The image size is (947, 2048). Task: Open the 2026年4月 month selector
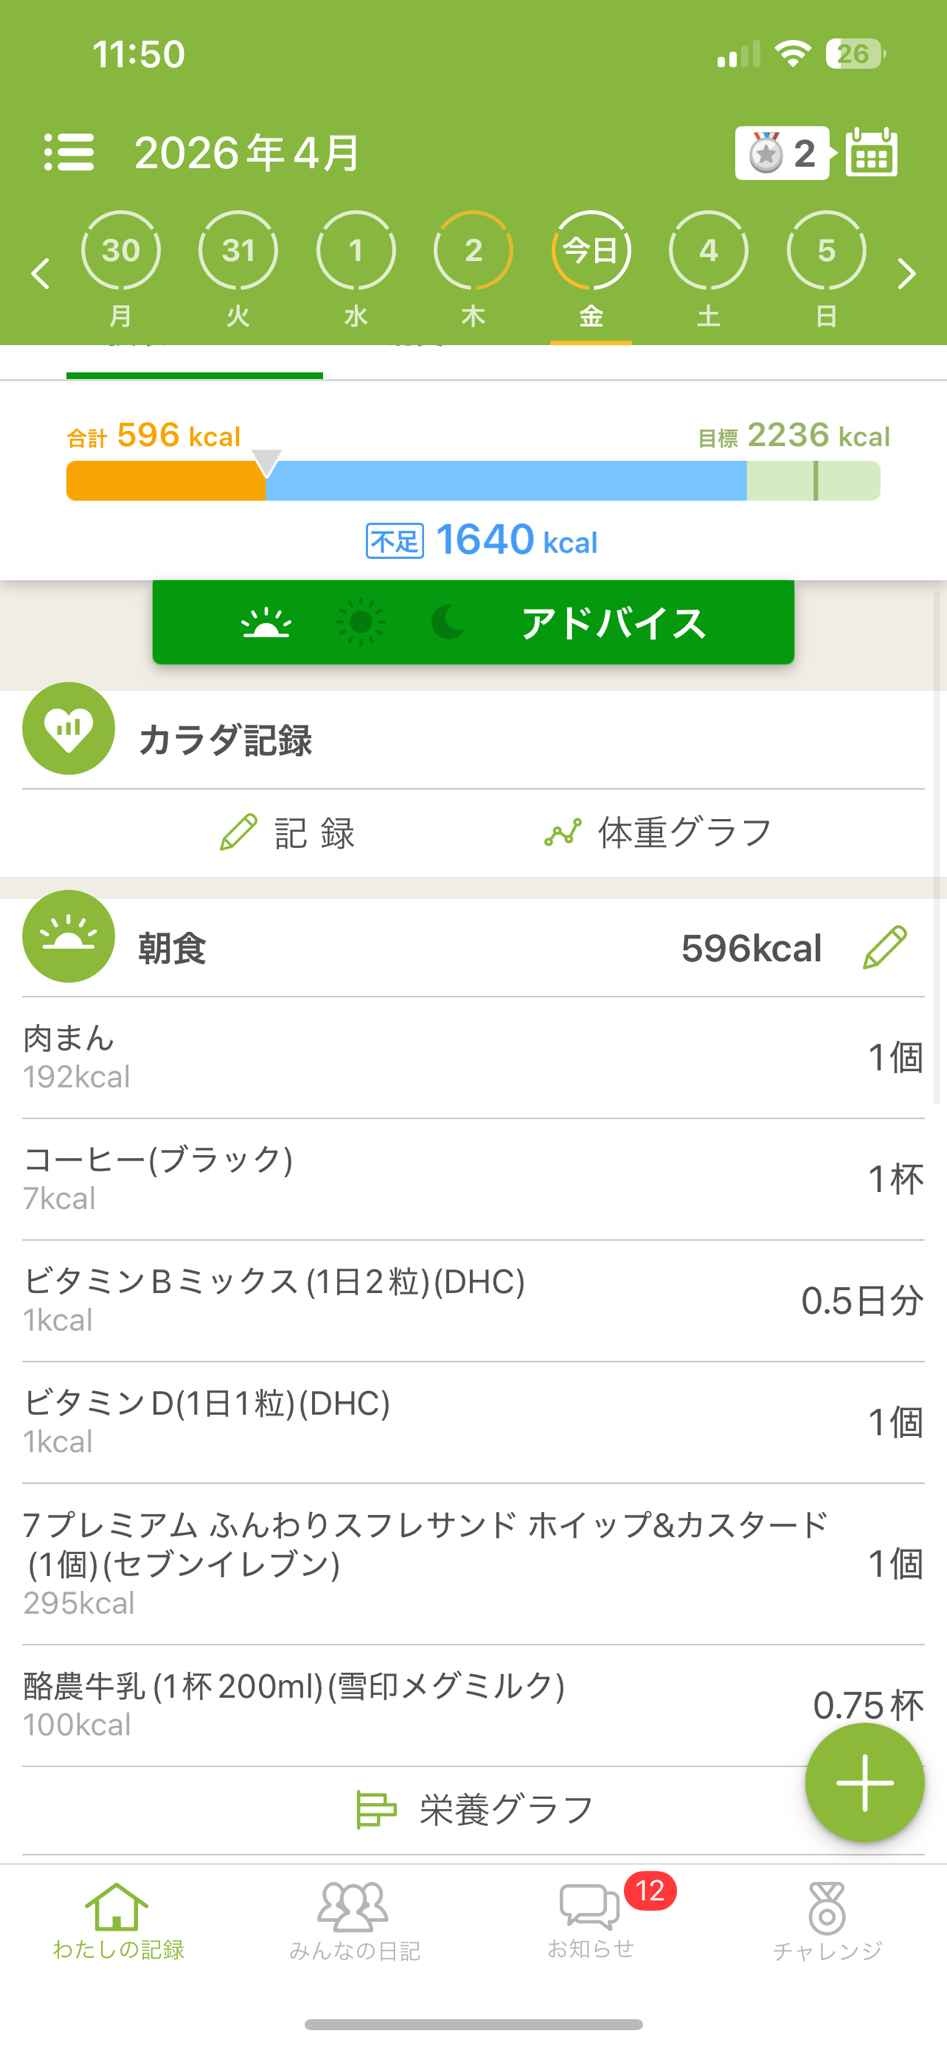click(247, 153)
